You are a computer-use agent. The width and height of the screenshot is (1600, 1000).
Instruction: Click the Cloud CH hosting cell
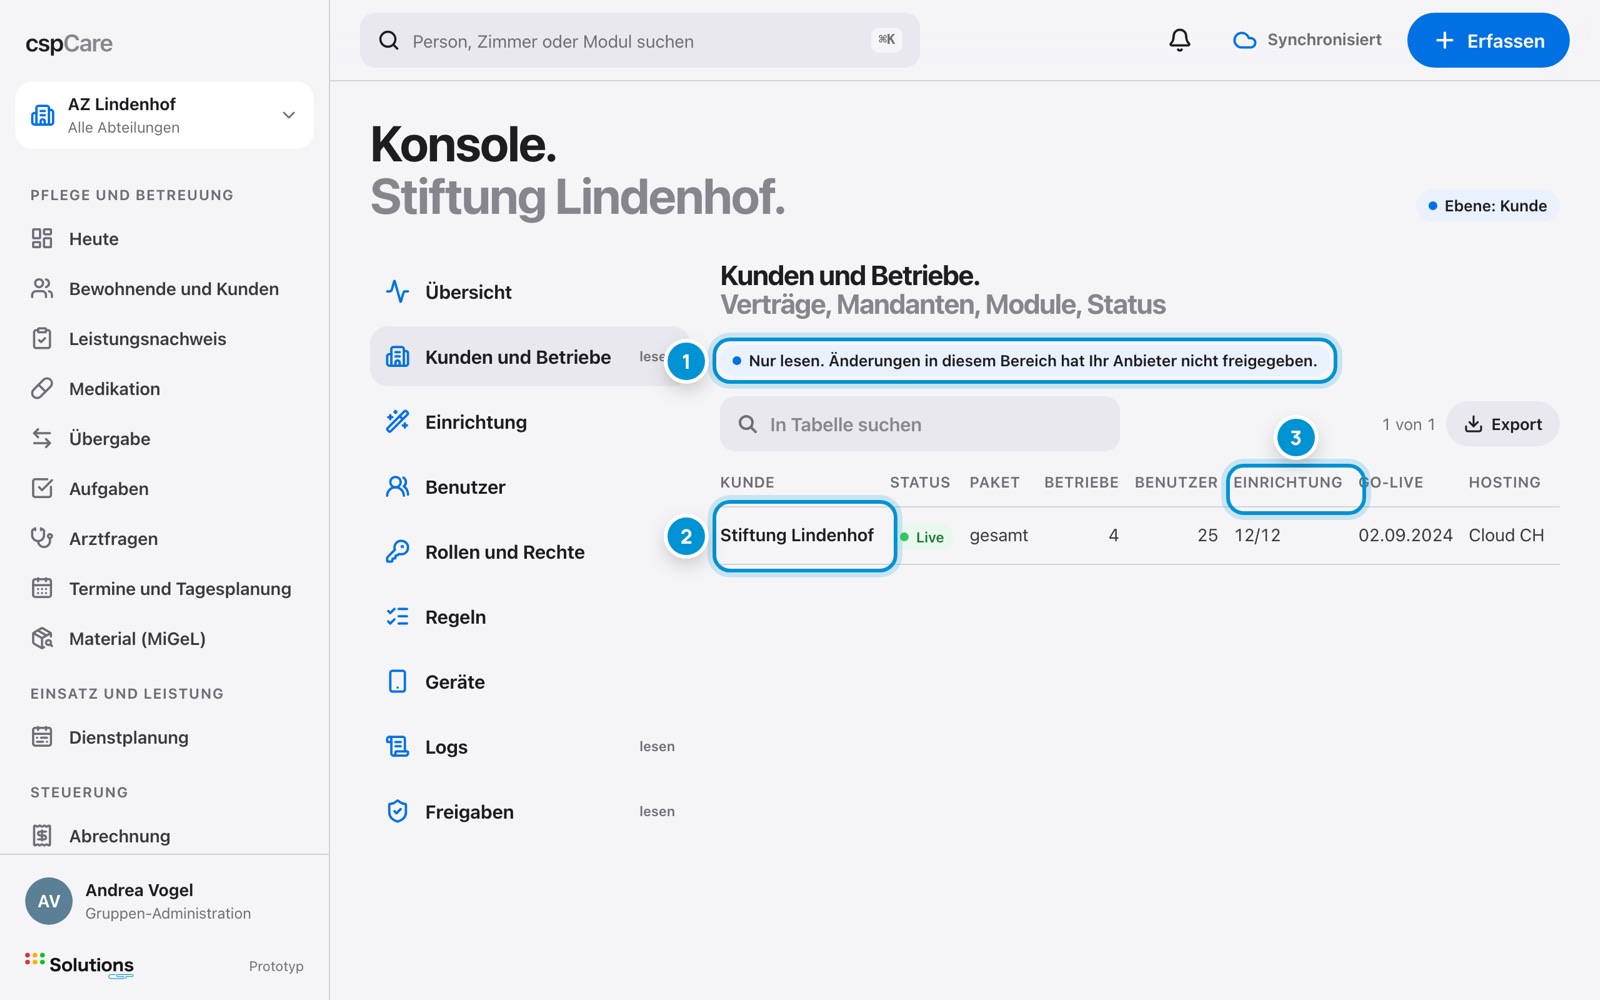1506,535
